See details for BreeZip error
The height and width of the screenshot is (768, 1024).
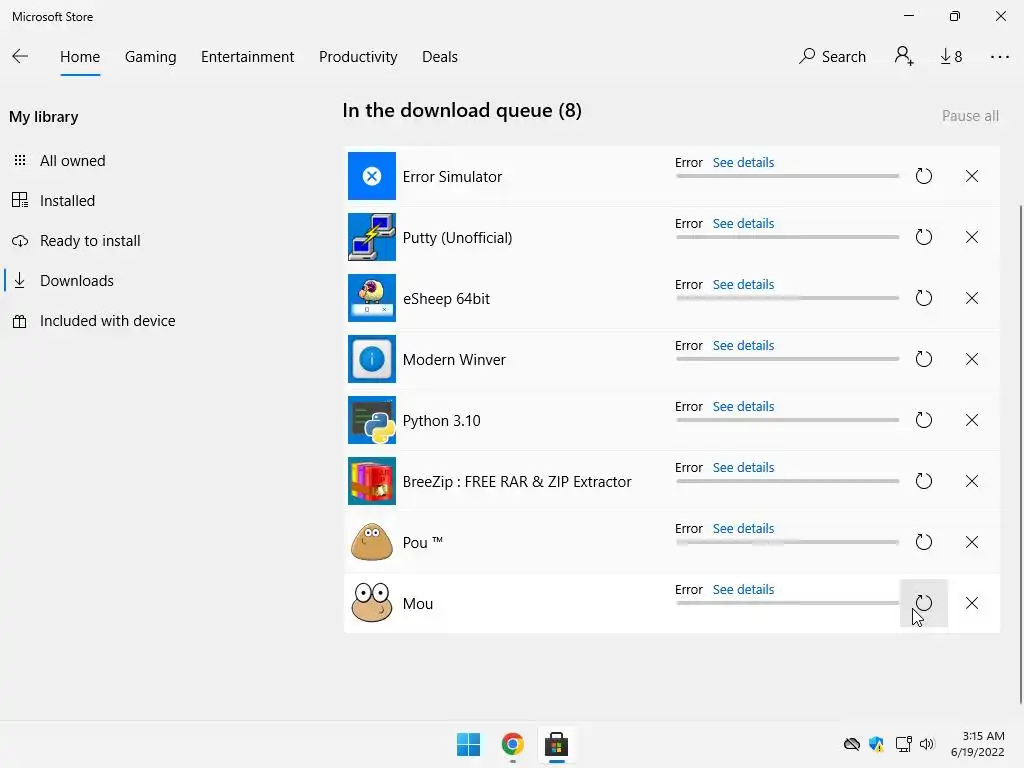pyautogui.click(x=743, y=468)
